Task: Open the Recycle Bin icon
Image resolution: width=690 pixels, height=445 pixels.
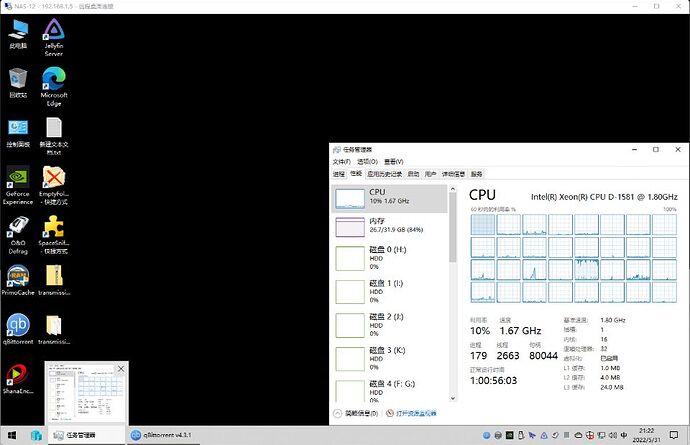Action: pyautogui.click(x=18, y=80)
